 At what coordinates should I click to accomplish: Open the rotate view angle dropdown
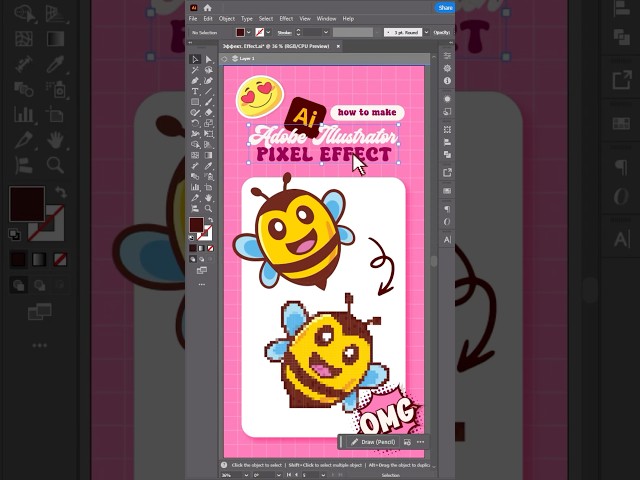pos(278,475)
